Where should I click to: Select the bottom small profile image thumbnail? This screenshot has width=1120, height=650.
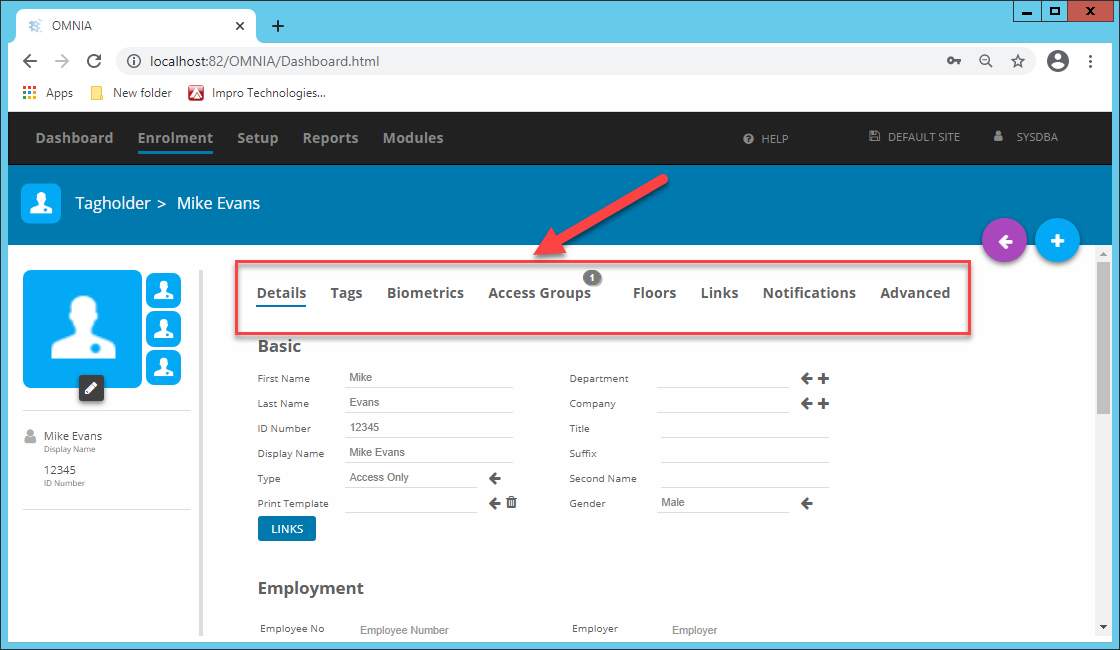click(x=164, y=368)
